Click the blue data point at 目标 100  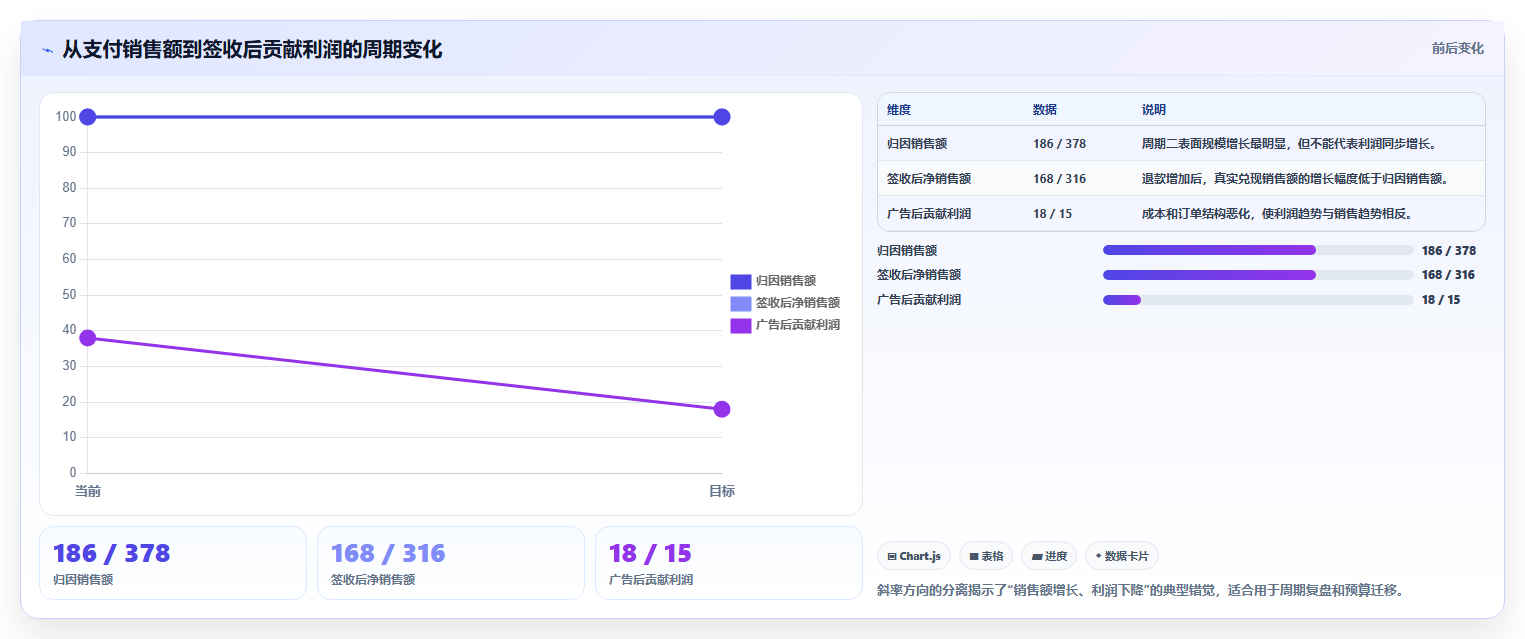tap(722, 117)
